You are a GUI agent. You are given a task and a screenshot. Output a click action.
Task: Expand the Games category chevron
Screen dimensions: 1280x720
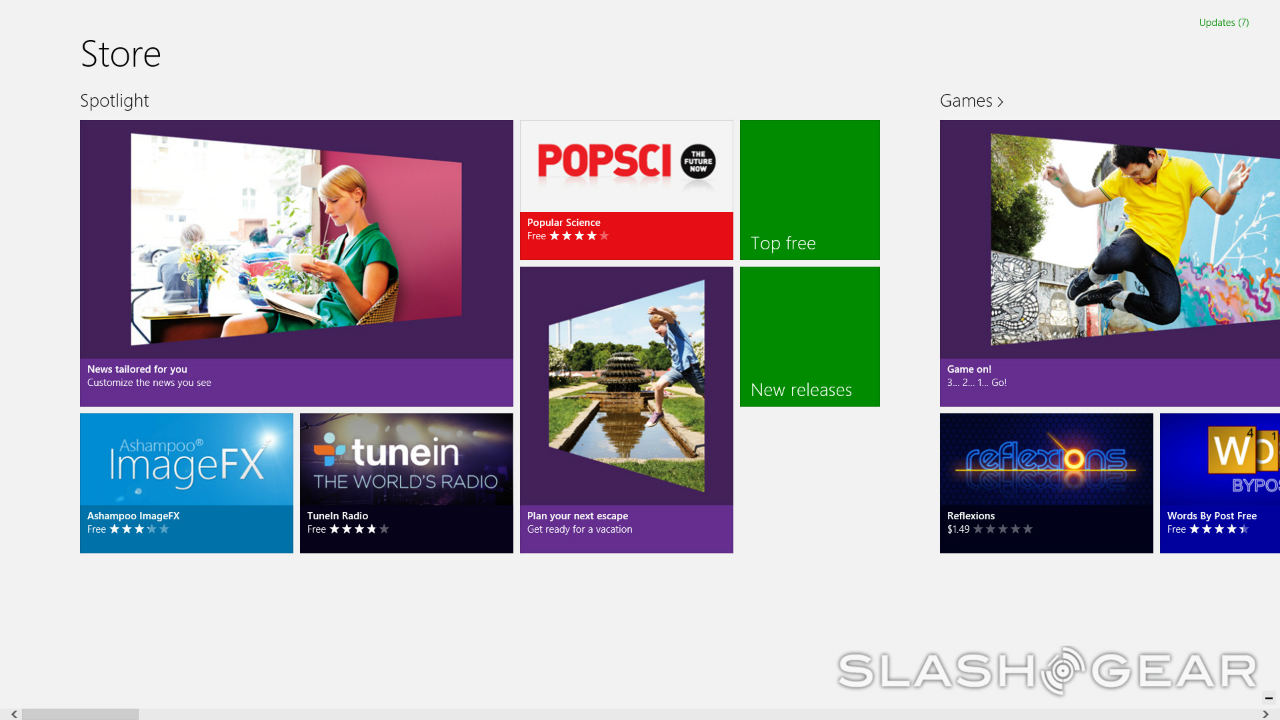click(1000, 101)
